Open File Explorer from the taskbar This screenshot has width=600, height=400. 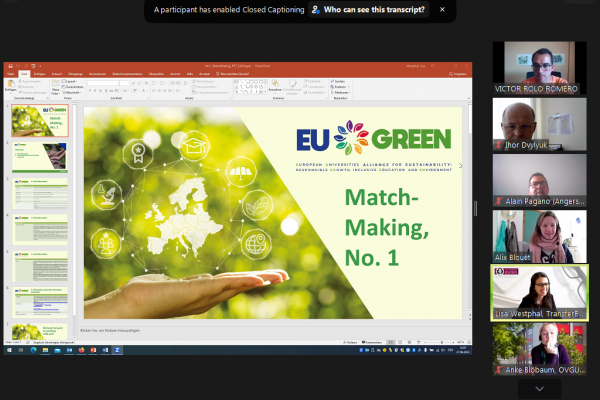45,350
